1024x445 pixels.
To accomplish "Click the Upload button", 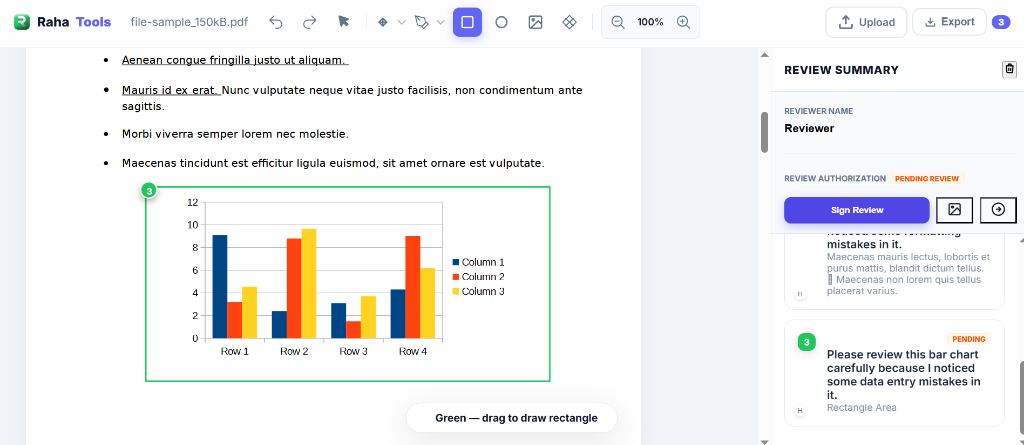I will click(x=866, y=22).
